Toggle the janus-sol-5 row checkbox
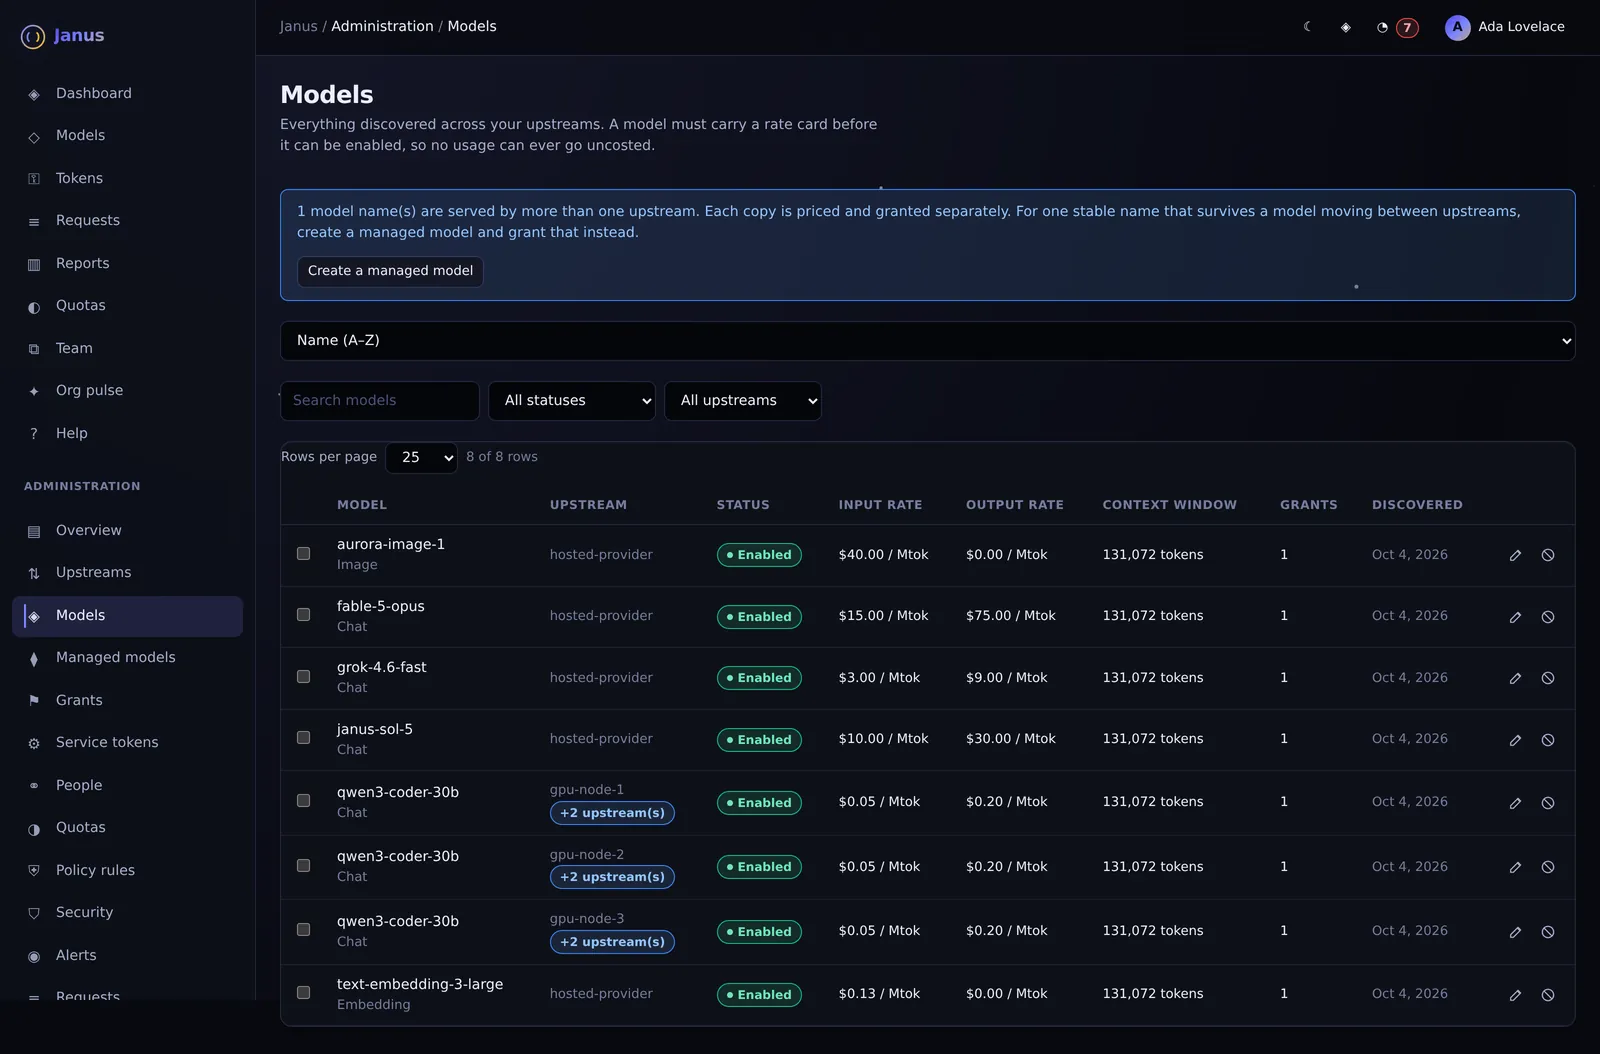Viewport: 1600px width, 1054px height. coord(303,738)
